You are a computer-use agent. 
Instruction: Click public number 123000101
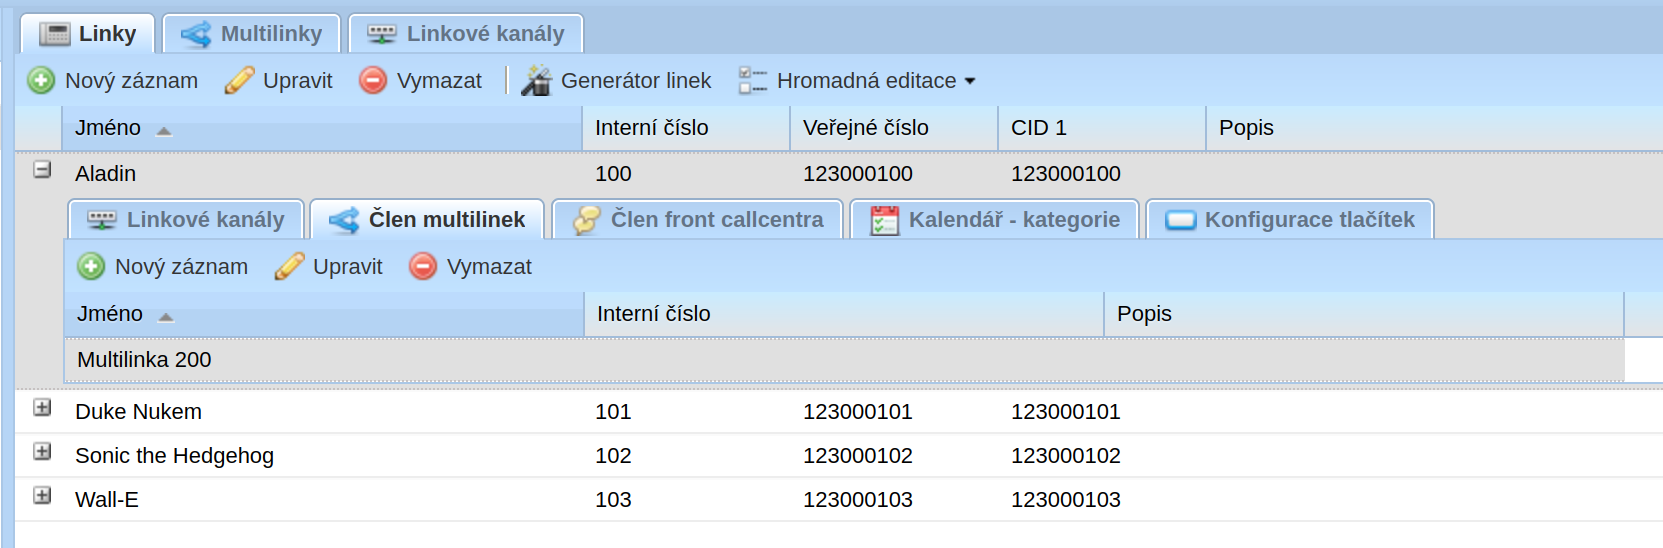pyautogui.click(x=858, y=412)
